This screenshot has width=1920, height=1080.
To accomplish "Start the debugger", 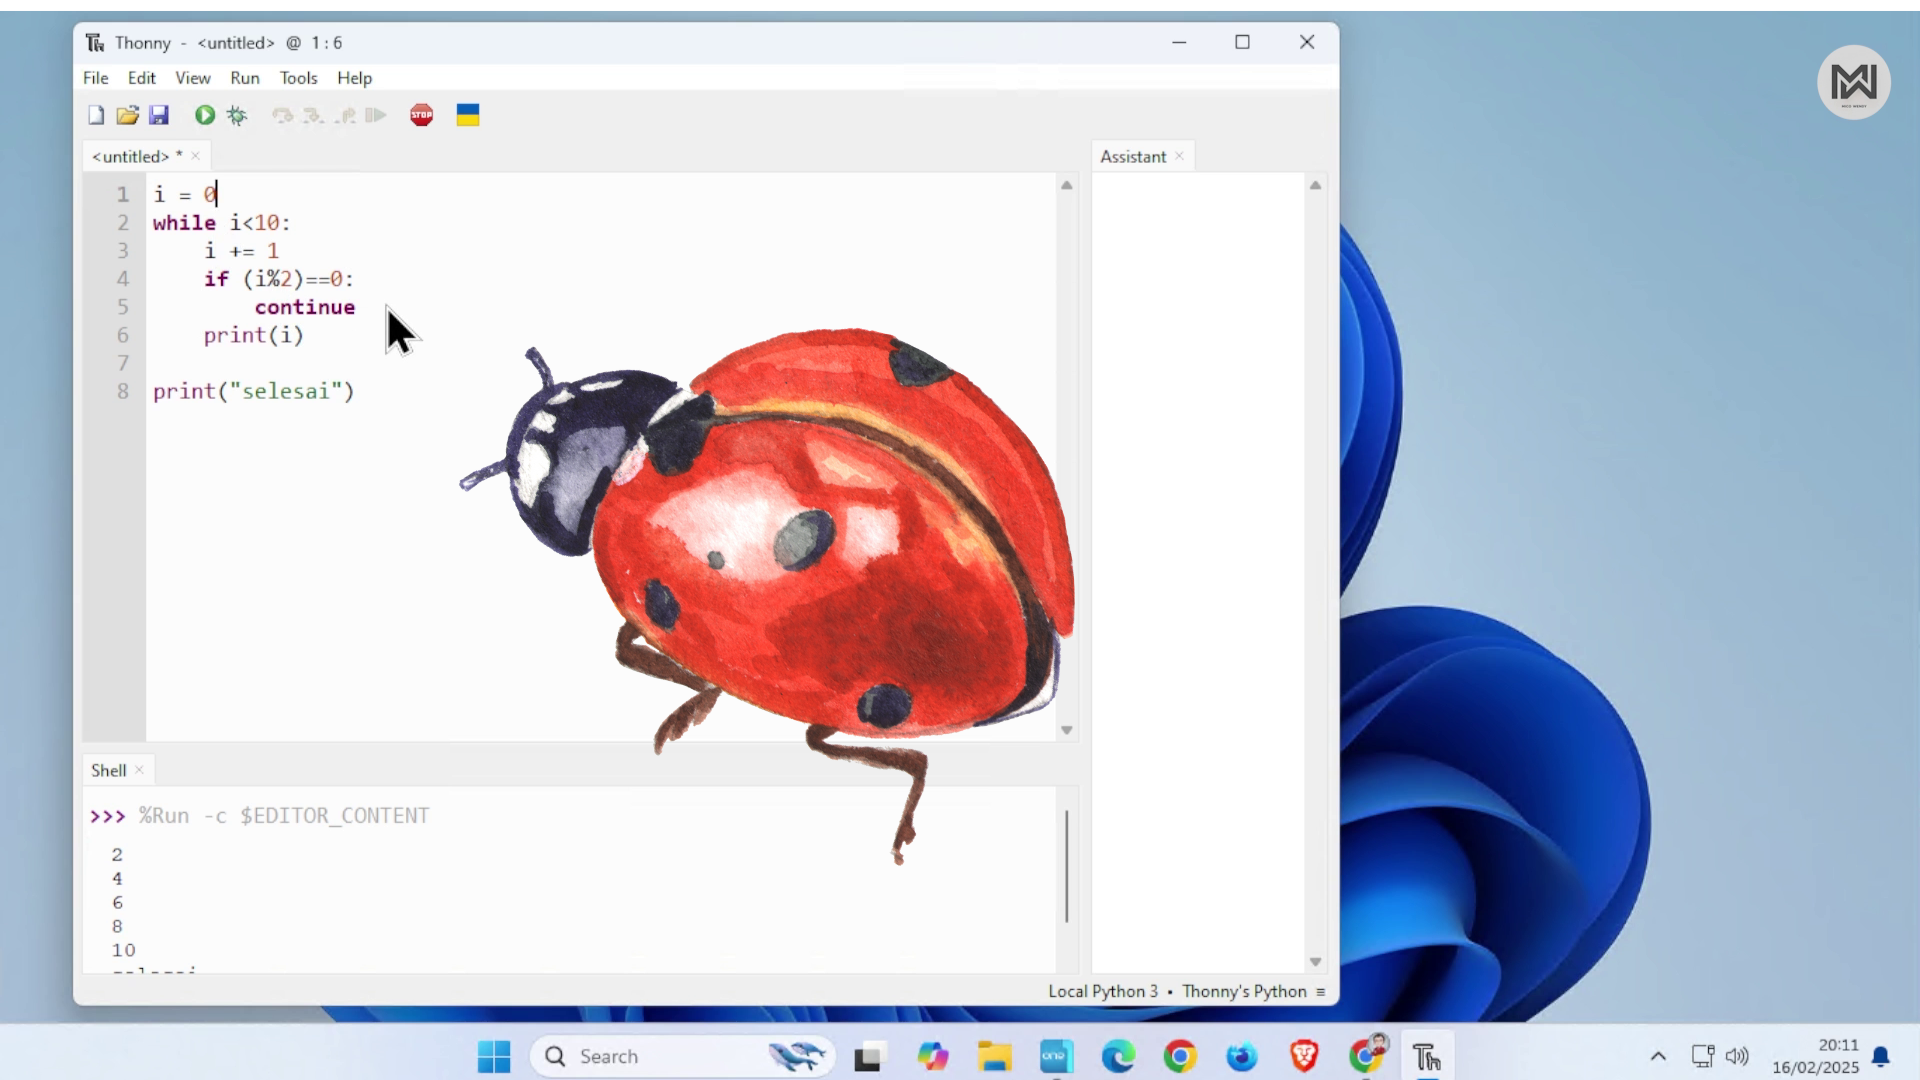I will (x=237, y=115).
